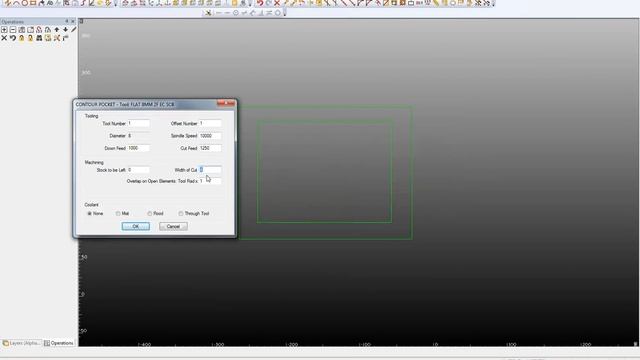Click the first icon of the snap toolbar row
Image resolution: width=640 pixels, height=360 pixels.
tap(208, 13)
